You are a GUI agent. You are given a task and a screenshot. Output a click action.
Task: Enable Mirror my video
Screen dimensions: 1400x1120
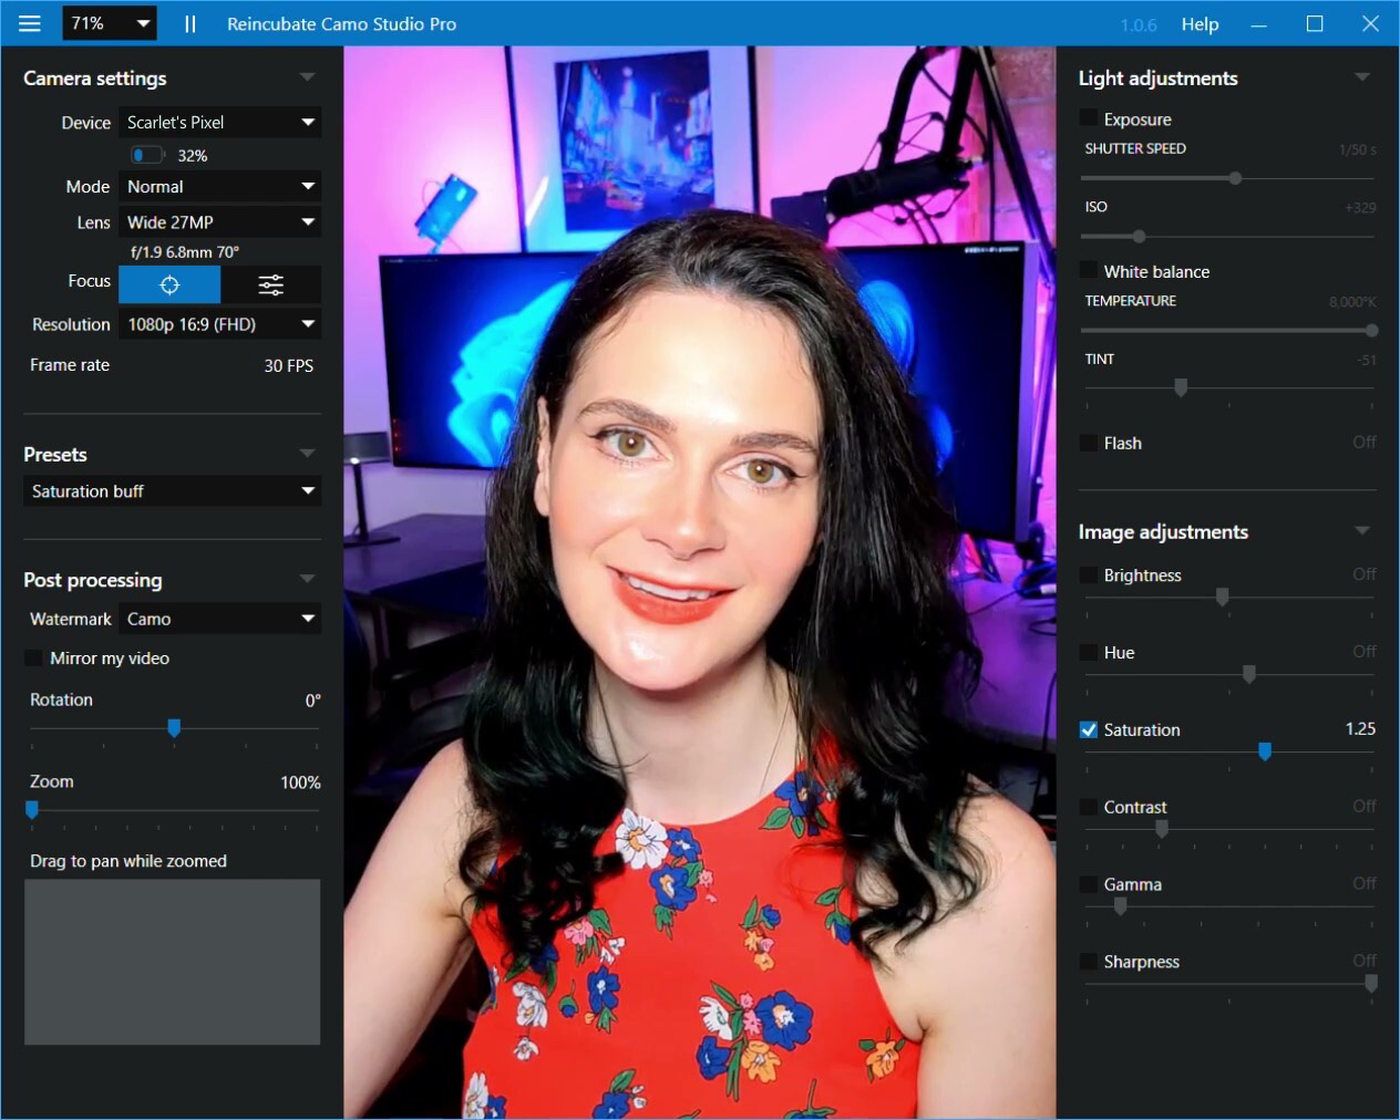34,658
